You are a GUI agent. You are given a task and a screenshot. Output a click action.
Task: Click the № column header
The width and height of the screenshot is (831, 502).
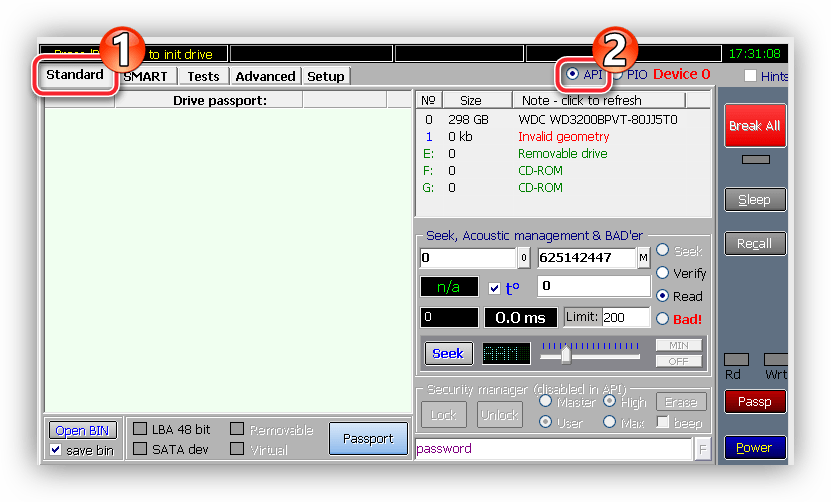(429, 100)
